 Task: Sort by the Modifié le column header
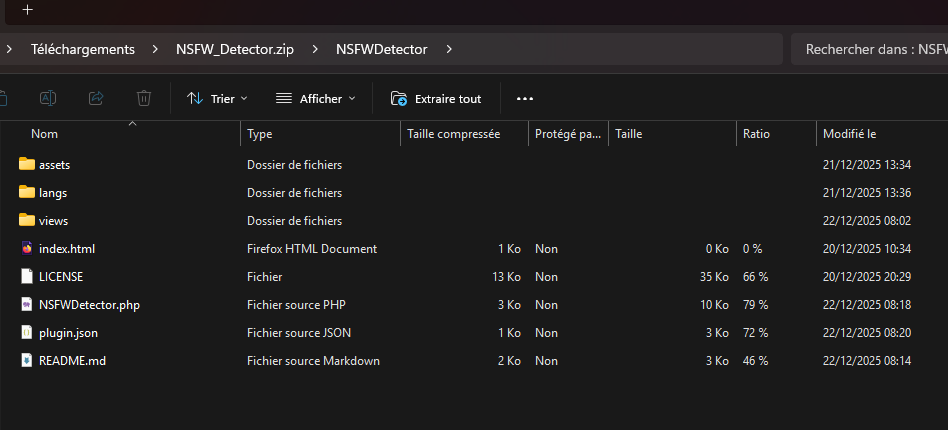849,133
